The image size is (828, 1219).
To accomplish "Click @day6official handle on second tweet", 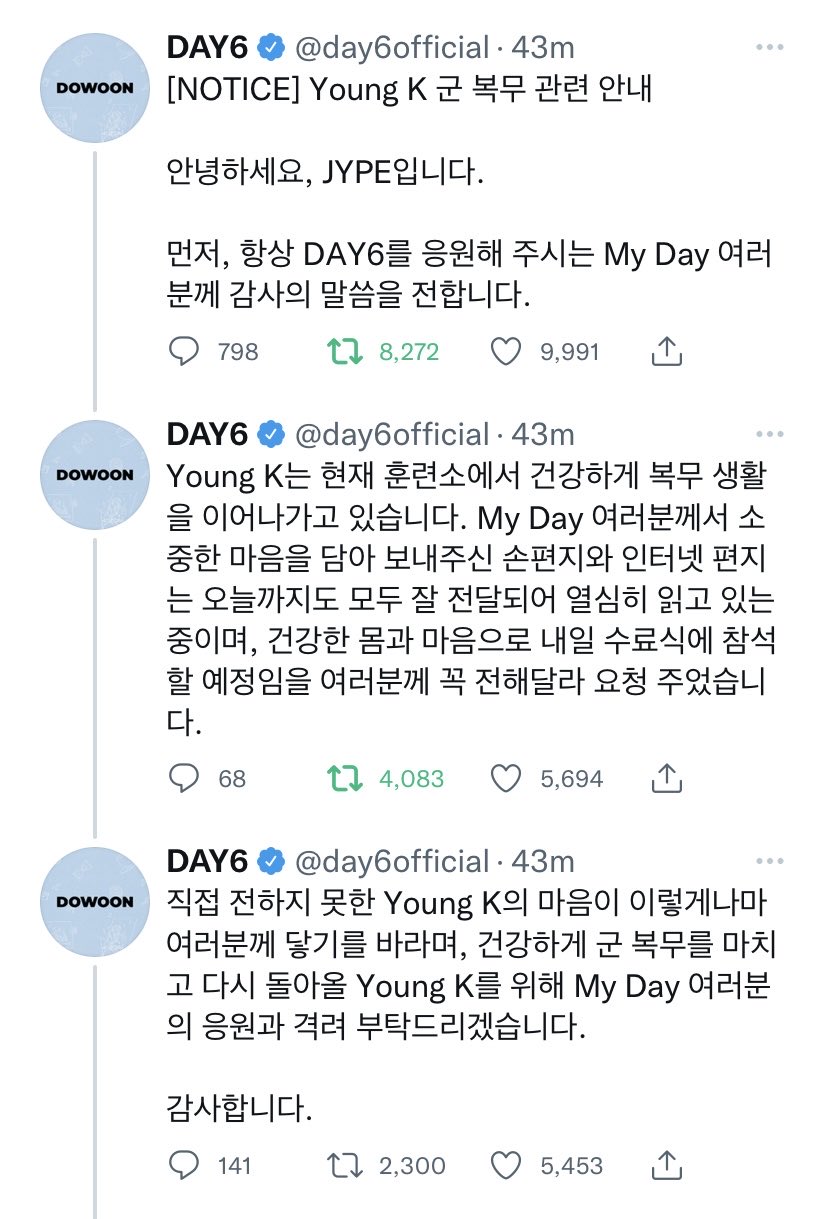I will (x=391, y=434).
